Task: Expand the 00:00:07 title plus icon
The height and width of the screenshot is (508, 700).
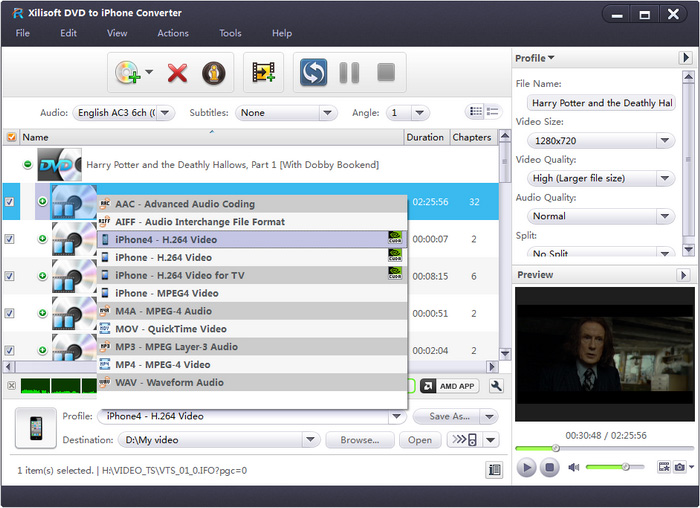Action: (x=42, y=238)
